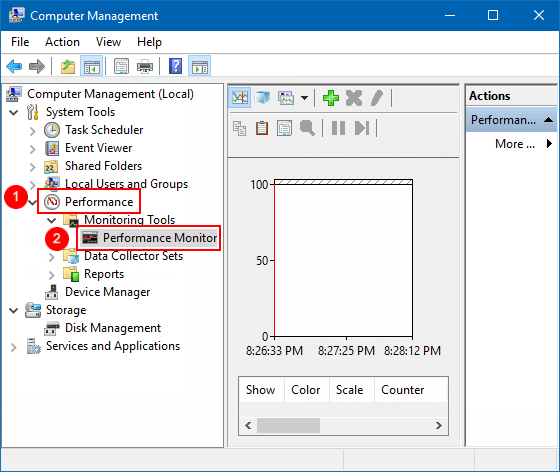Select Event Viewer in the tree
Viewport: 560px width, 472px height.
pos(99,148)
